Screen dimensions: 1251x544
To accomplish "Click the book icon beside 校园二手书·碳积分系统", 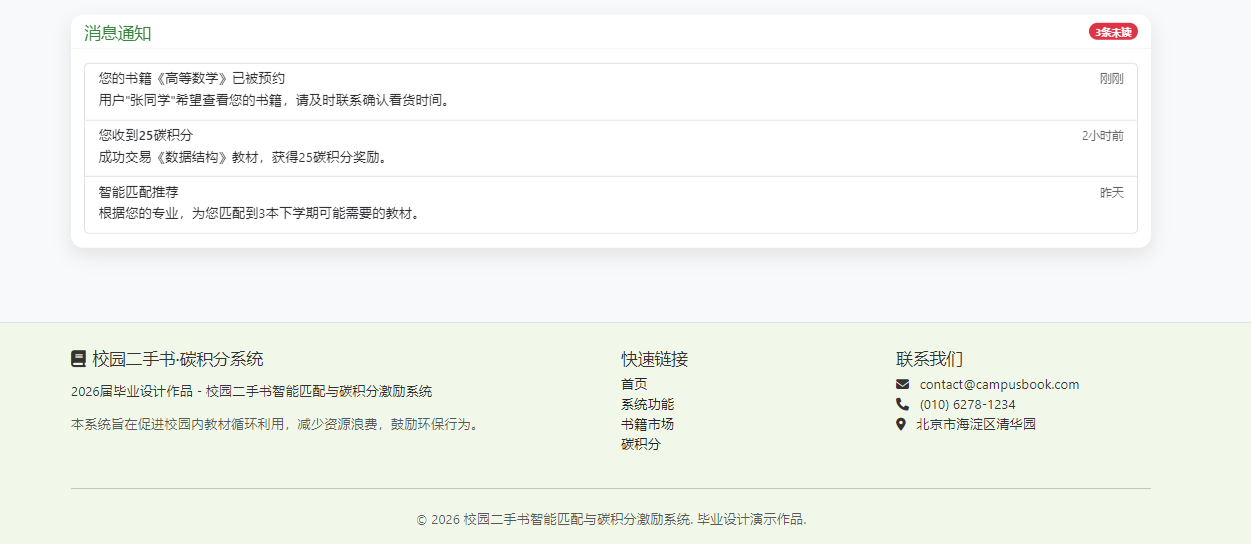I will [78, 359].
